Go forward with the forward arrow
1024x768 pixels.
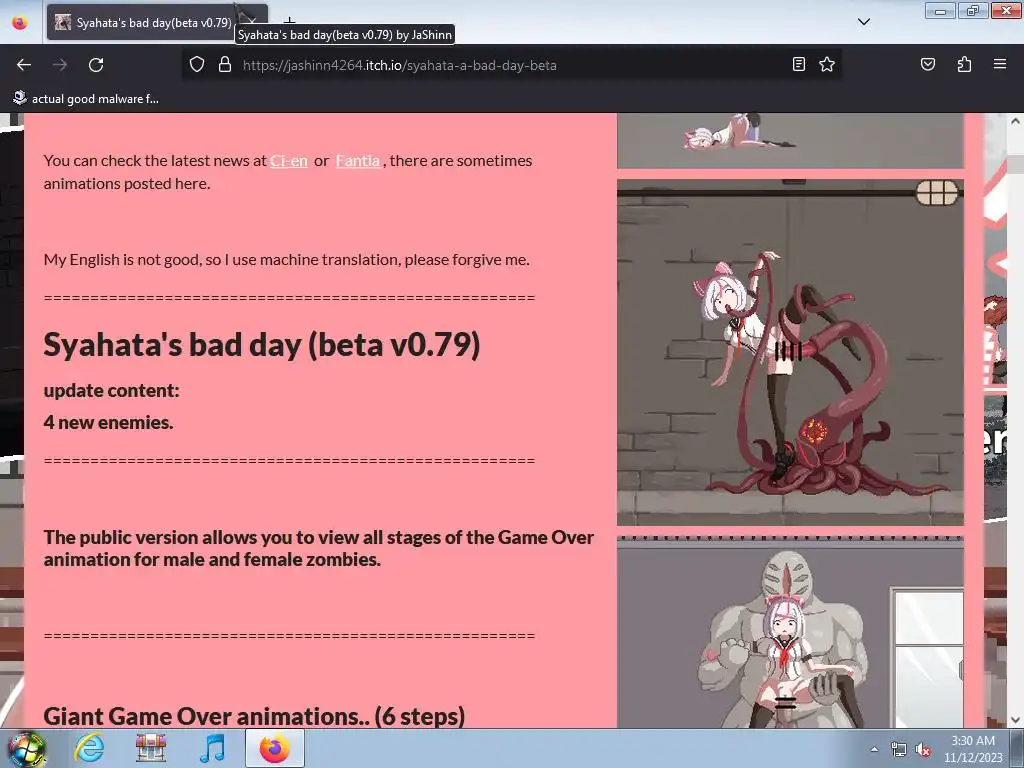point(60,65)
